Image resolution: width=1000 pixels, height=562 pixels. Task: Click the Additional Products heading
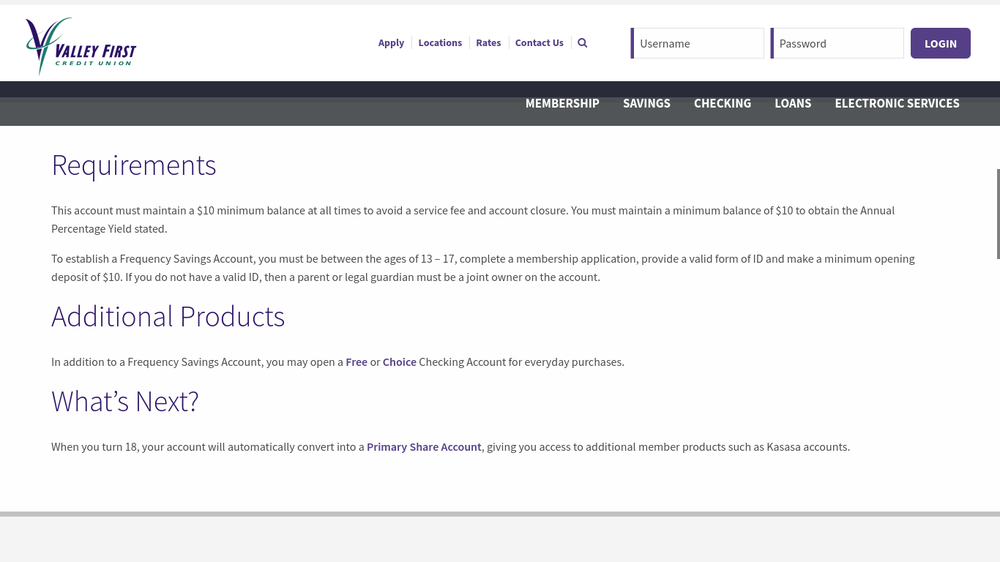168,317
